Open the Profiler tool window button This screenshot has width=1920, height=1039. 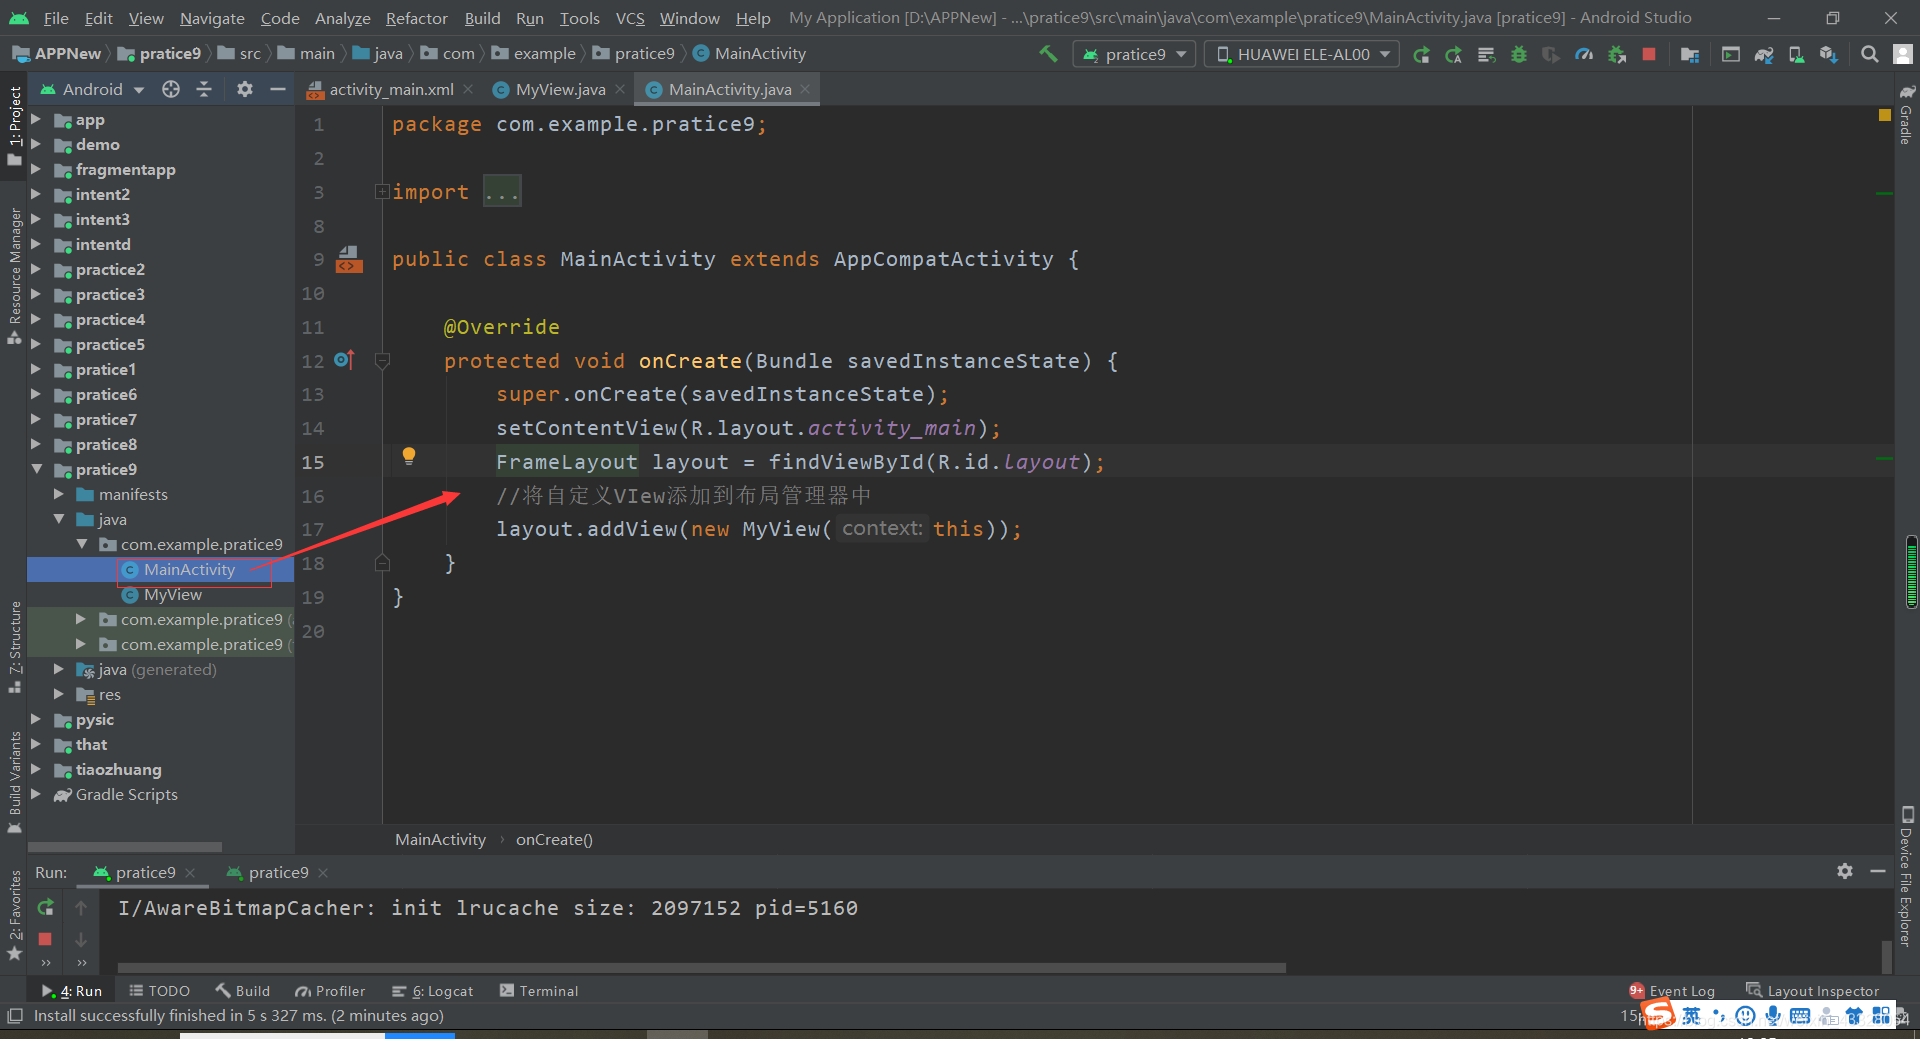(x=330, y=991)
